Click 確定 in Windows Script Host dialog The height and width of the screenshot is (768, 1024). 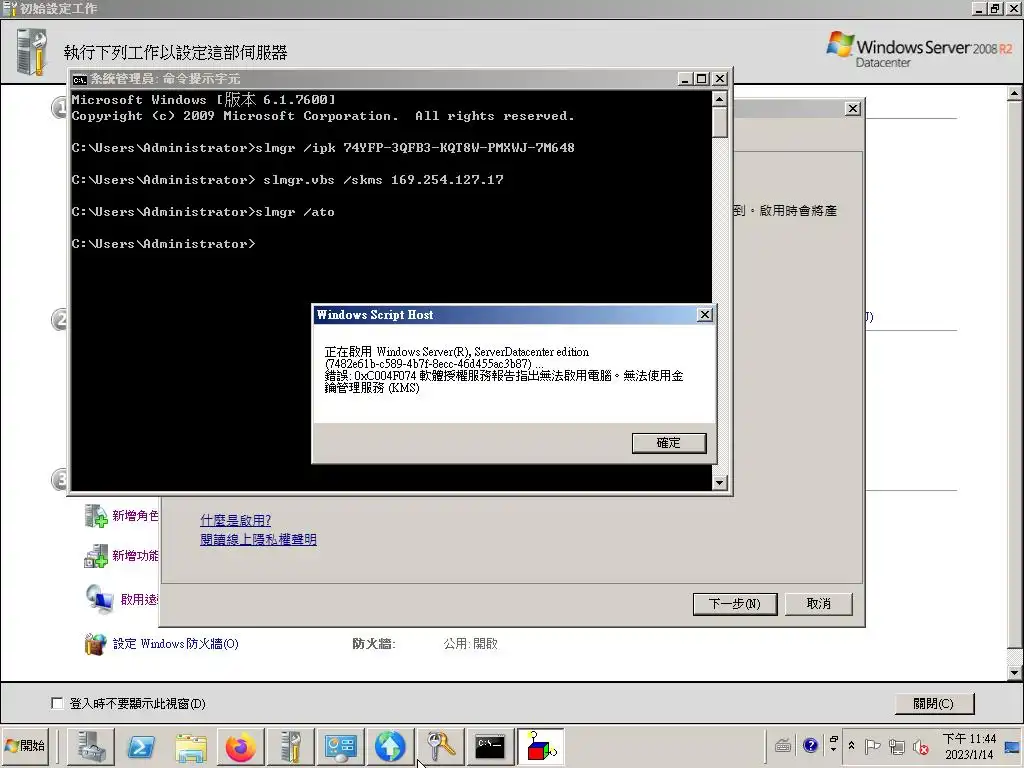(x=669, y=443)
